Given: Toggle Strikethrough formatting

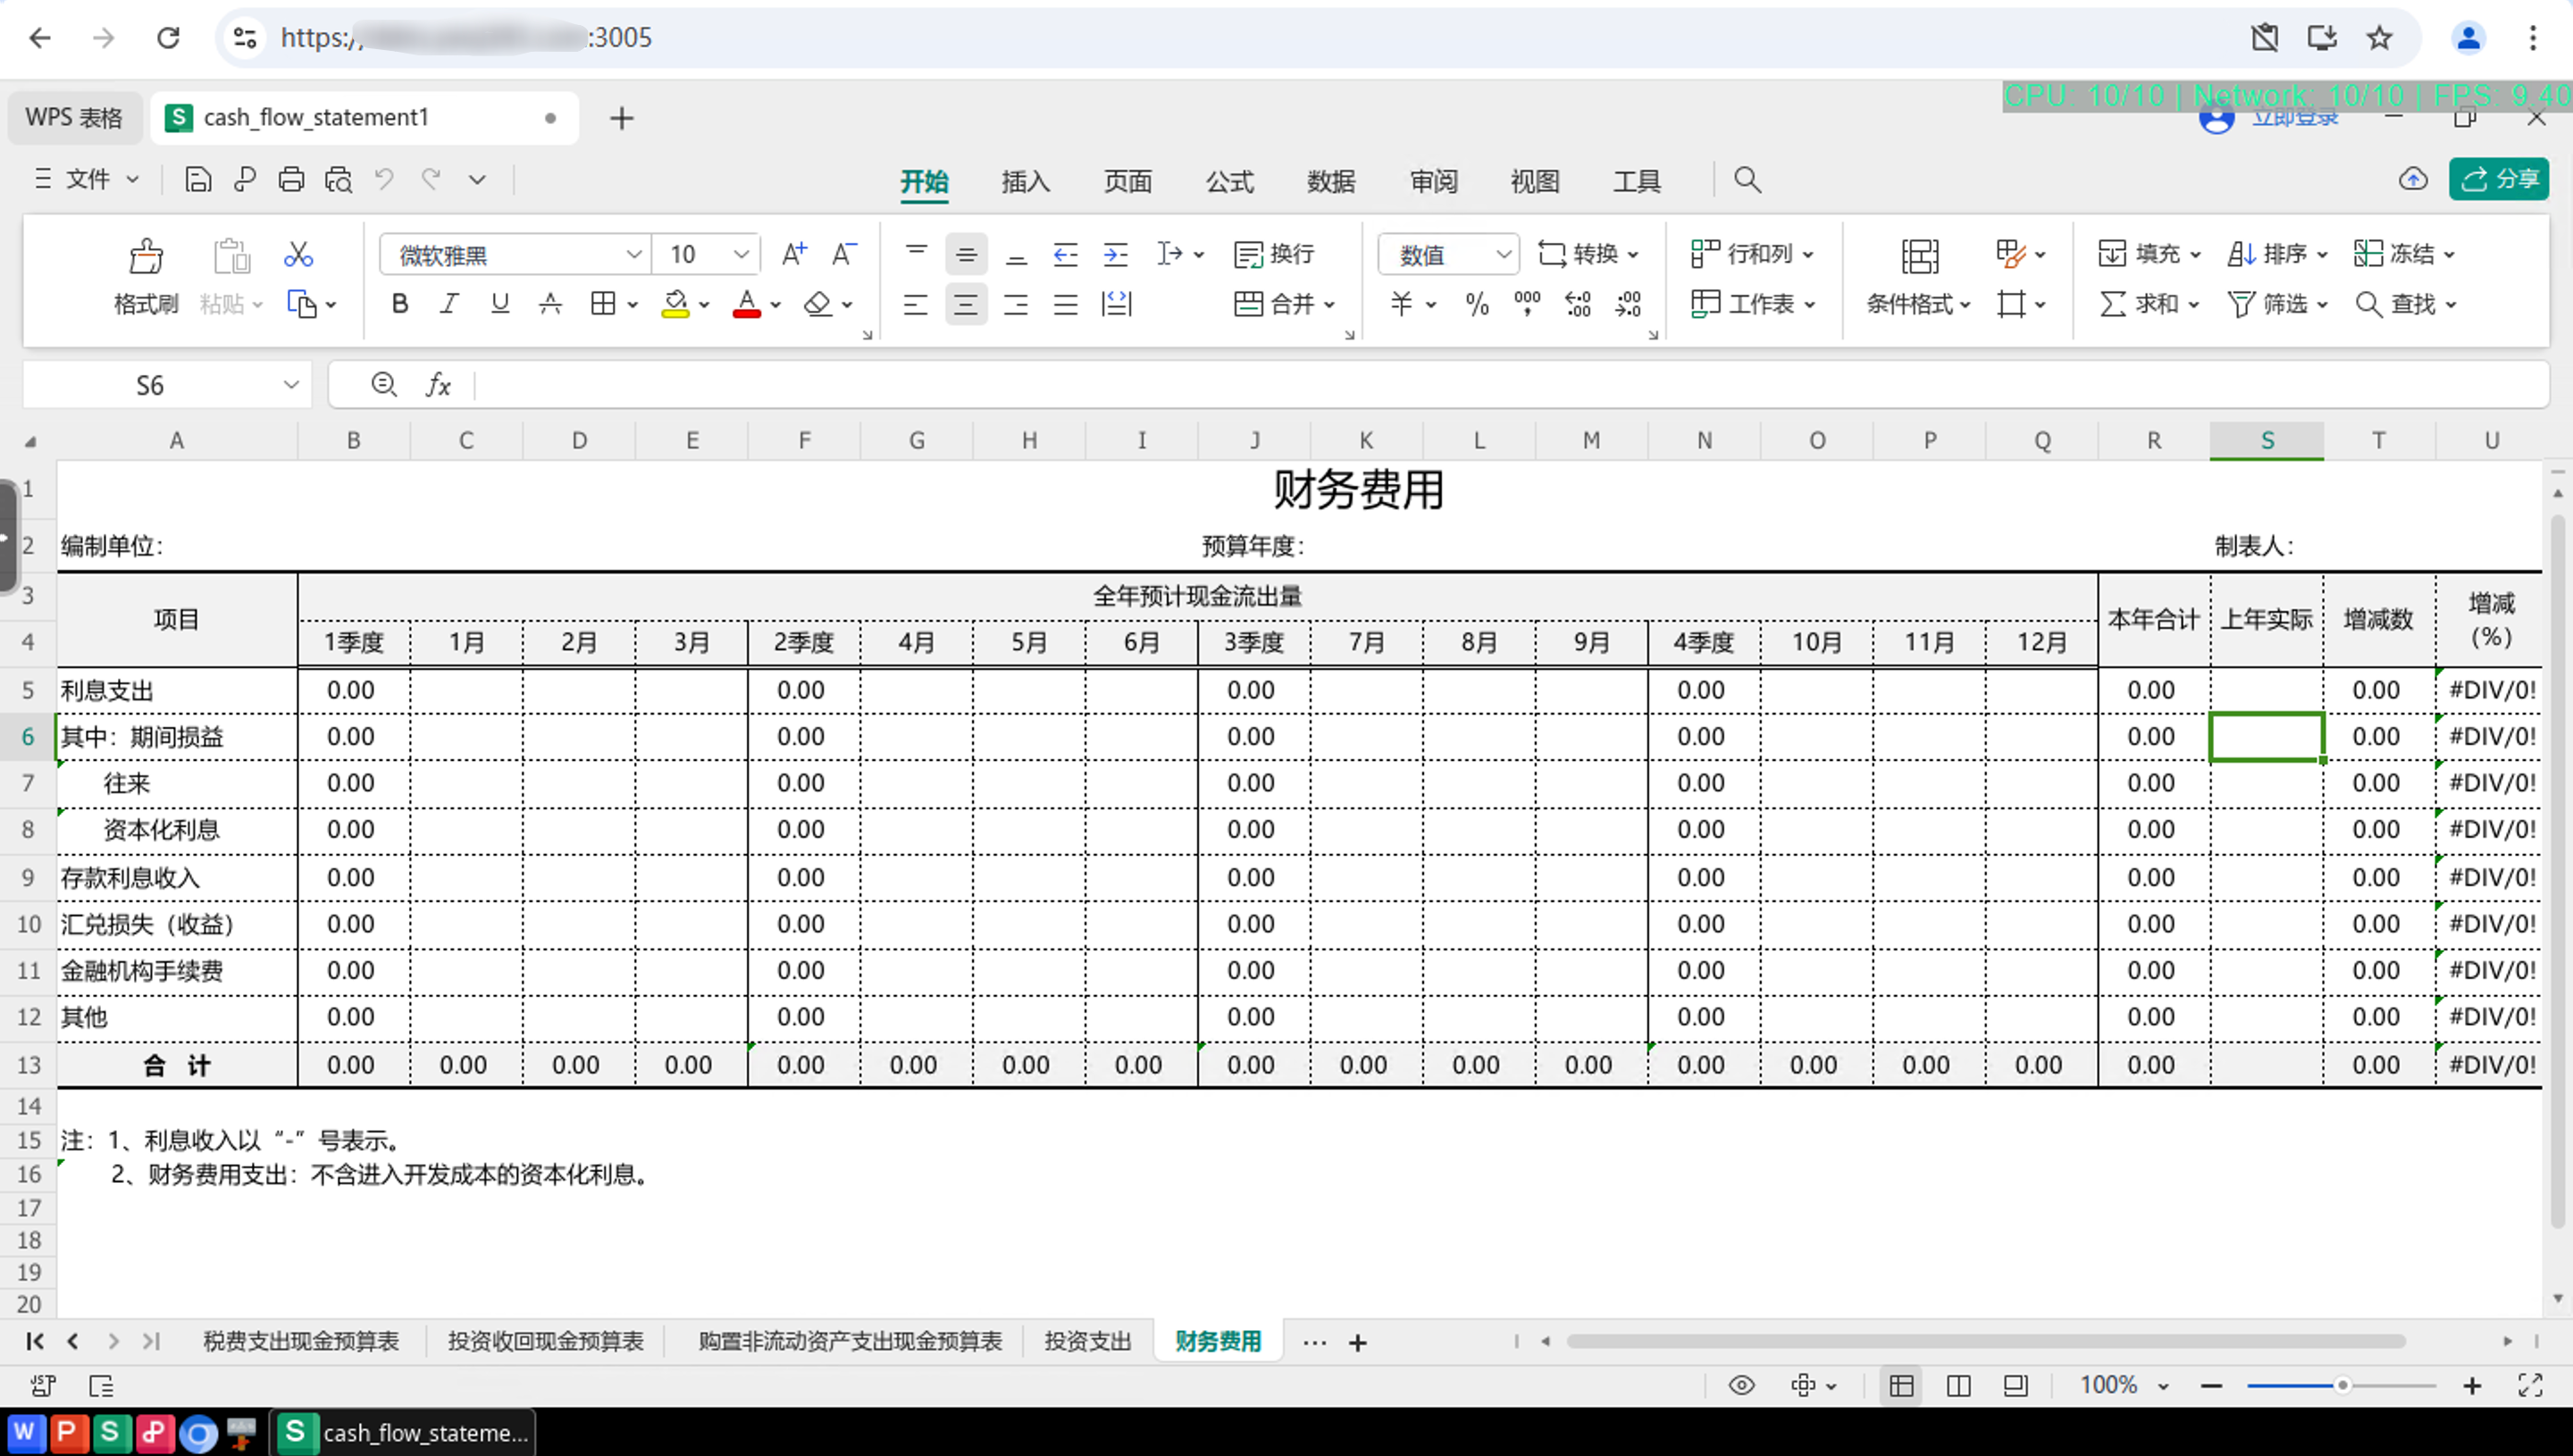Looking at the screenshot, I should 550,304.
